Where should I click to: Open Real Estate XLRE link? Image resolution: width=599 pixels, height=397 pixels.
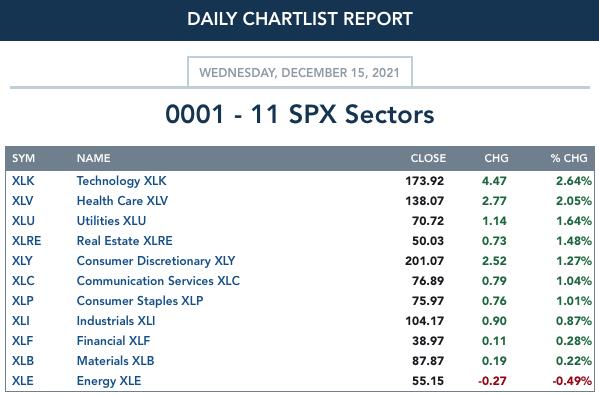[x=125, y=241]
